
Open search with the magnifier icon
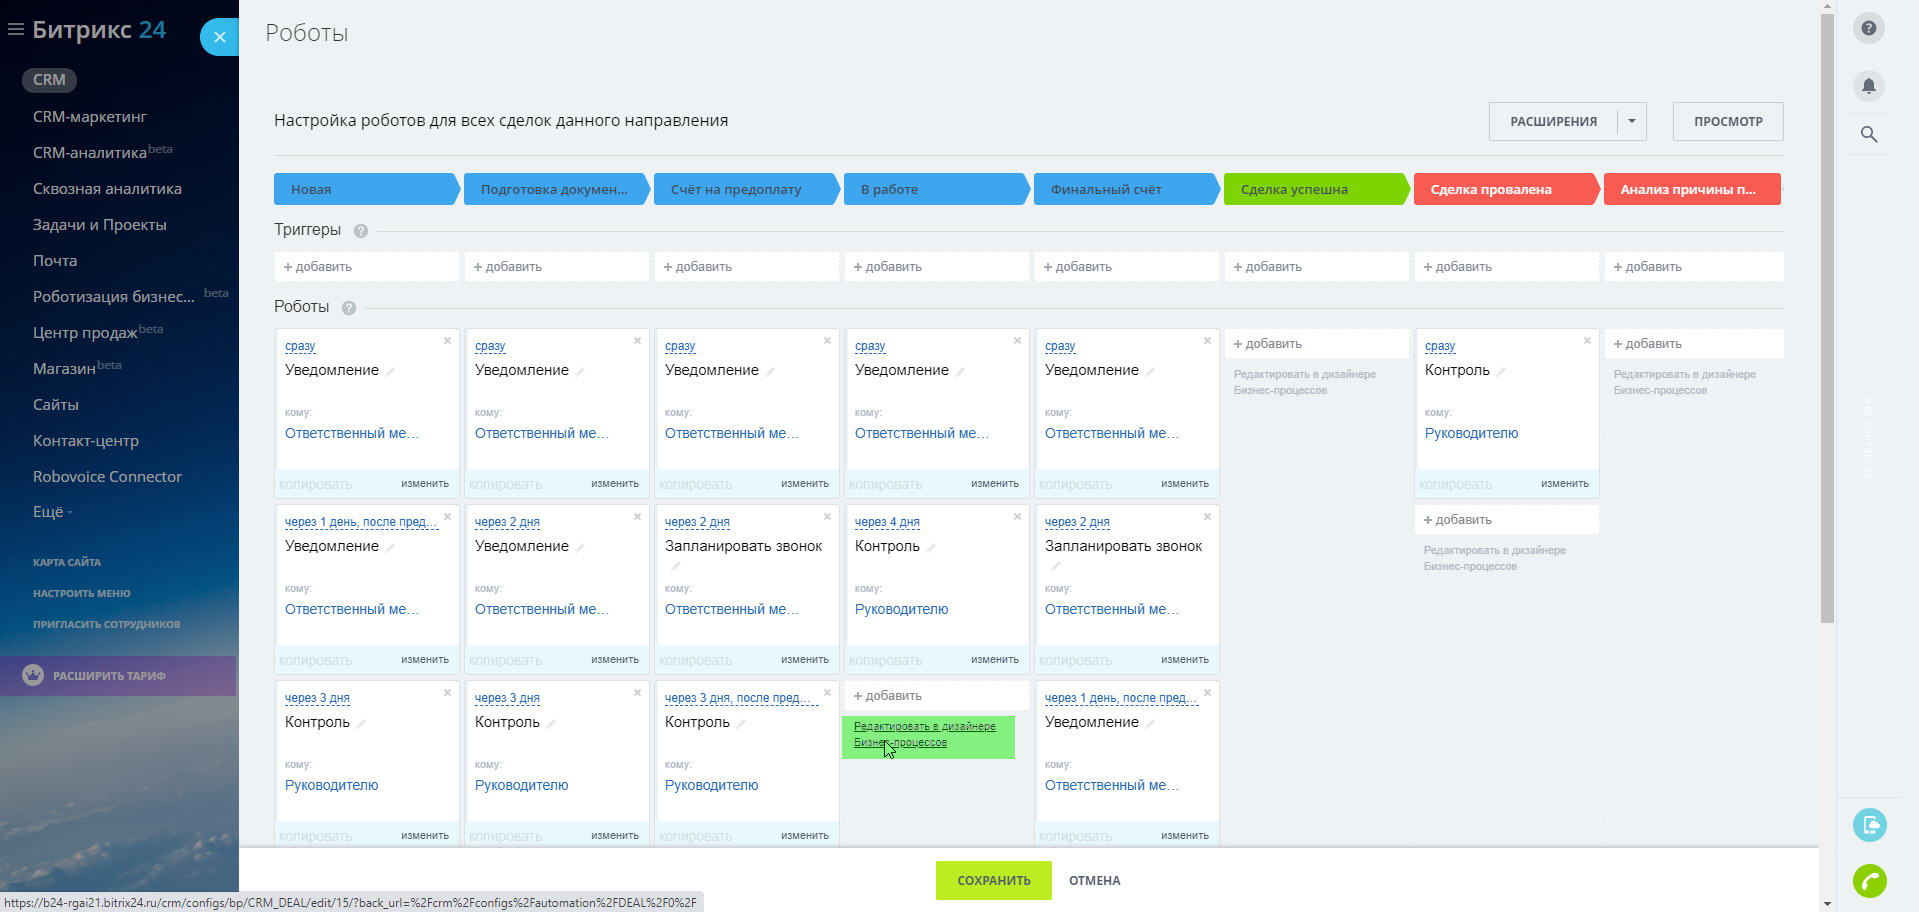click(x=1868, y=134)
